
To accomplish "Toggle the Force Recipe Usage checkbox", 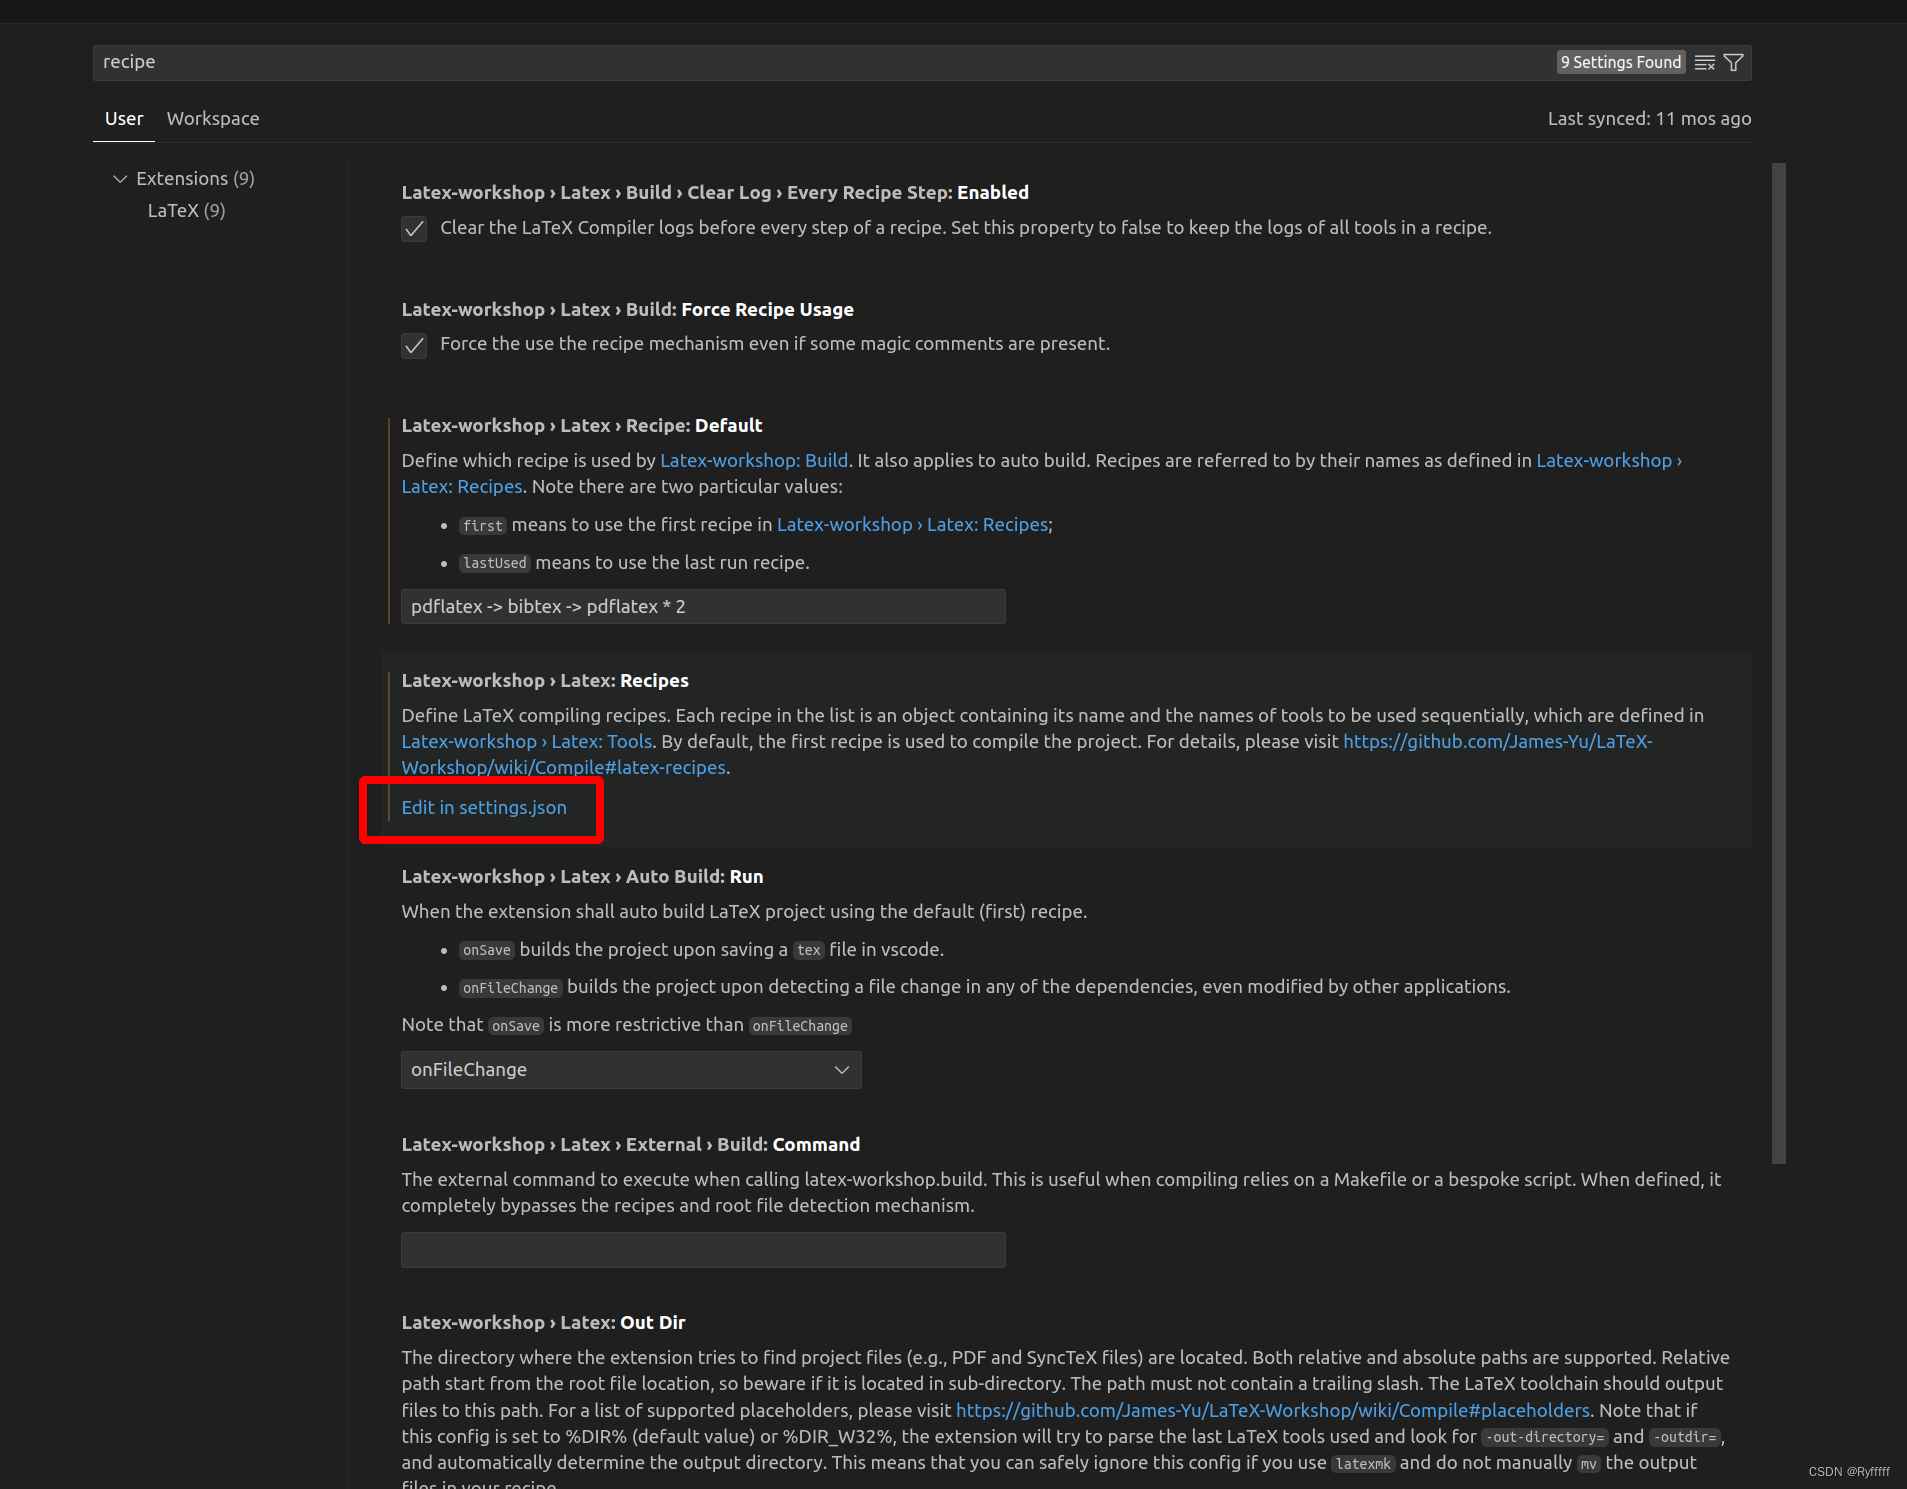I will (414, 345).
